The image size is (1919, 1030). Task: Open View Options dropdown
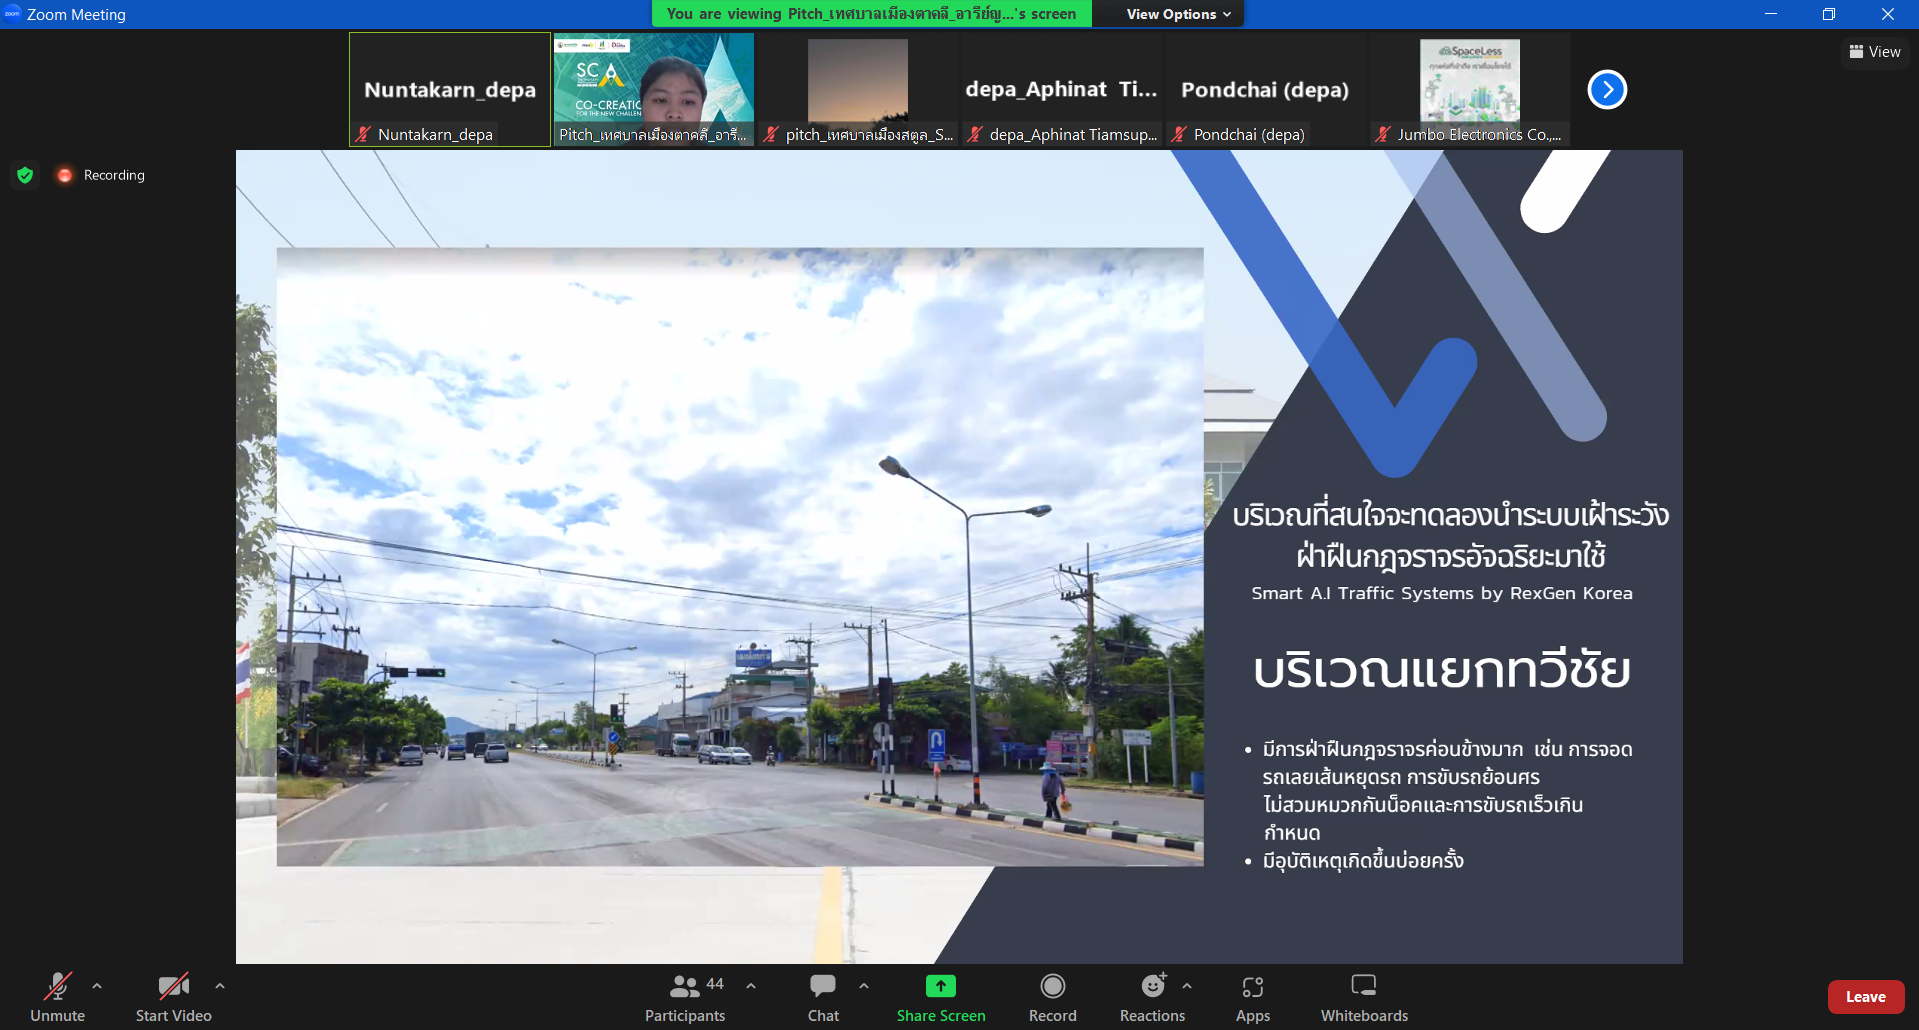coord(1179,14)
